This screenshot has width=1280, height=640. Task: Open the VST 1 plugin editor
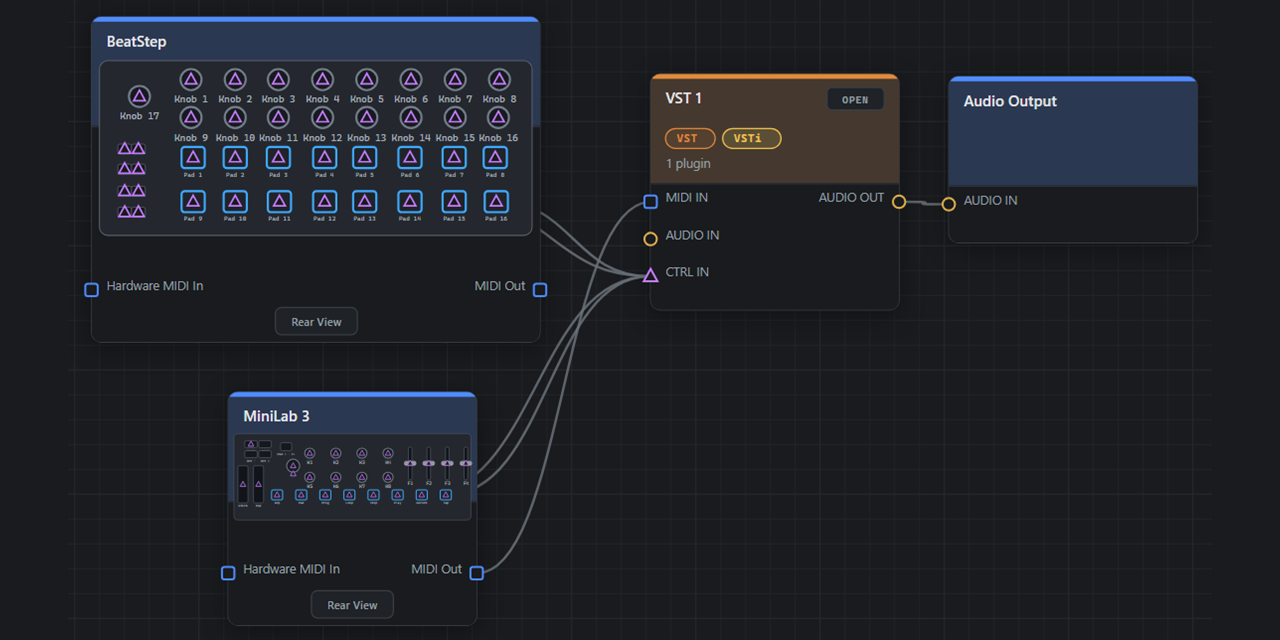[855, 99]
